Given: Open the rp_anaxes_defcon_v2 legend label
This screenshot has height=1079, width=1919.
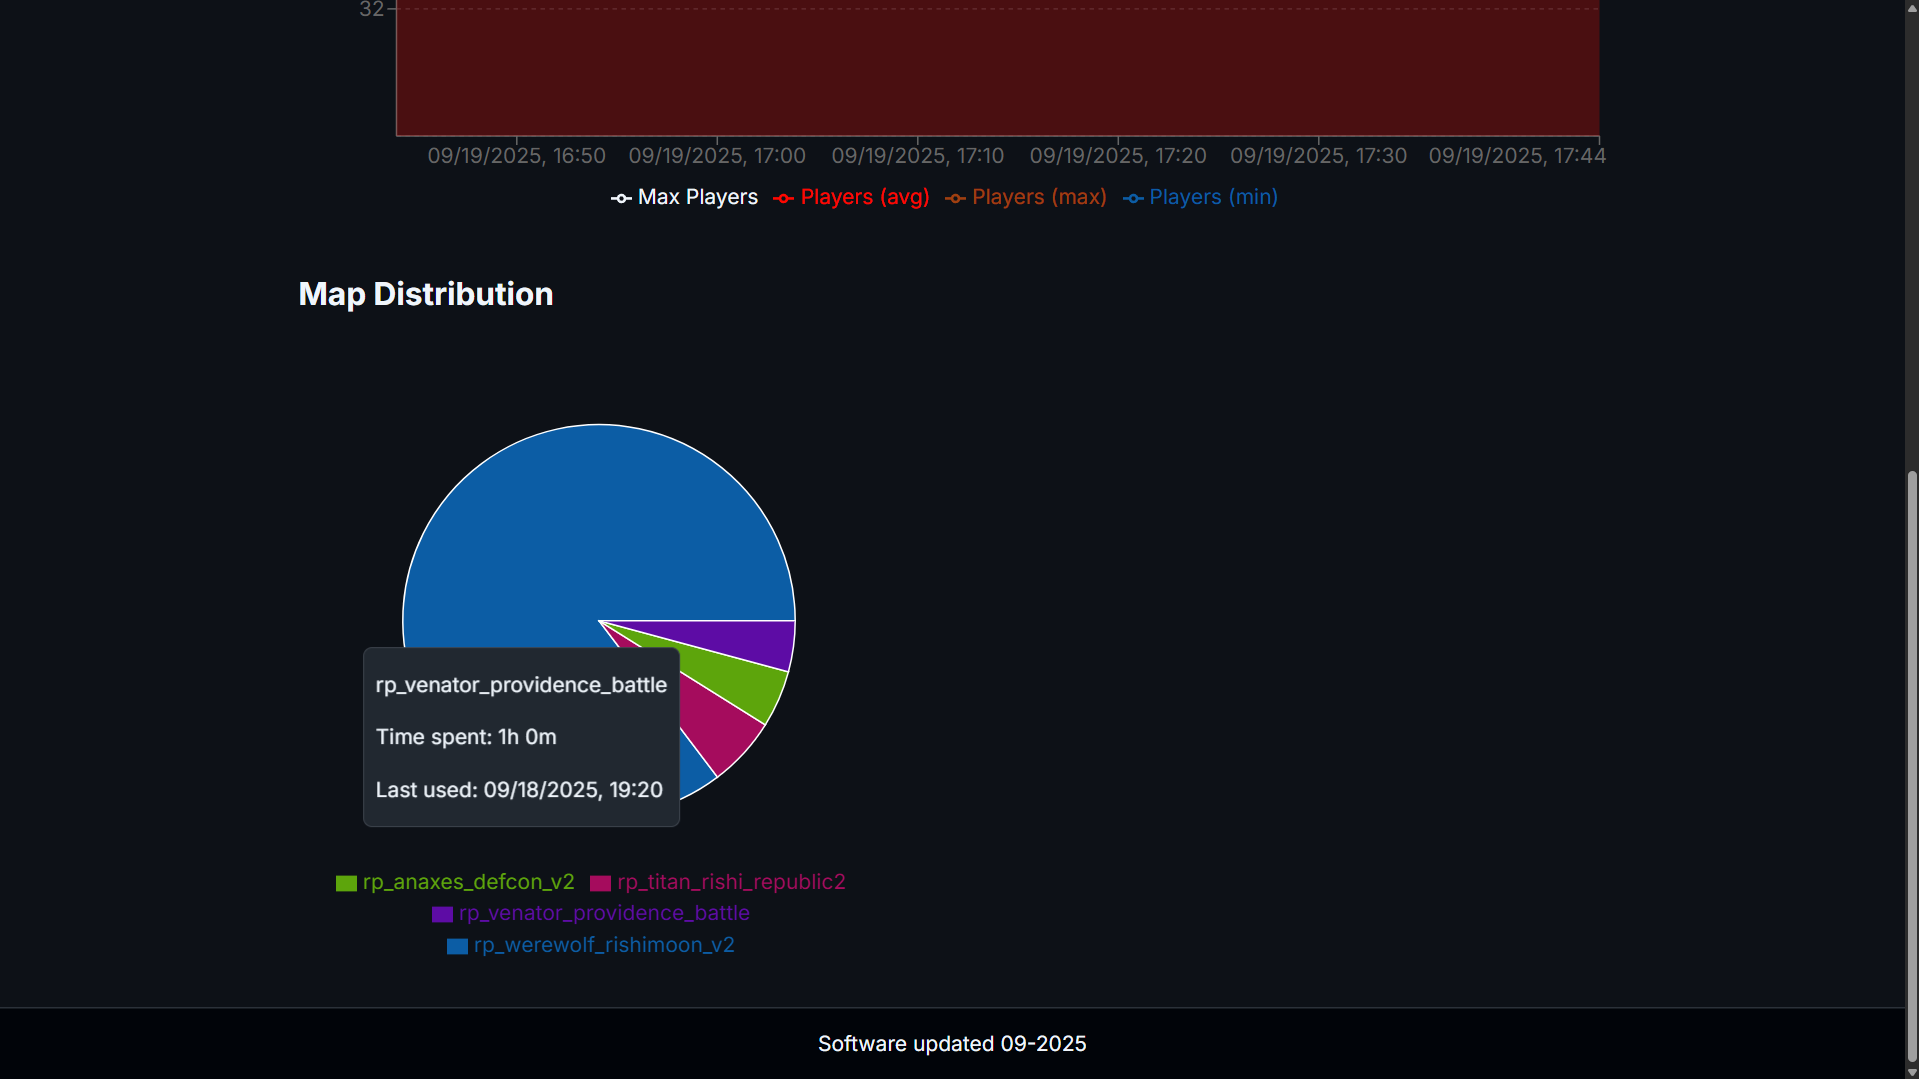Looking at the screenshot, I should pos(467,883).
